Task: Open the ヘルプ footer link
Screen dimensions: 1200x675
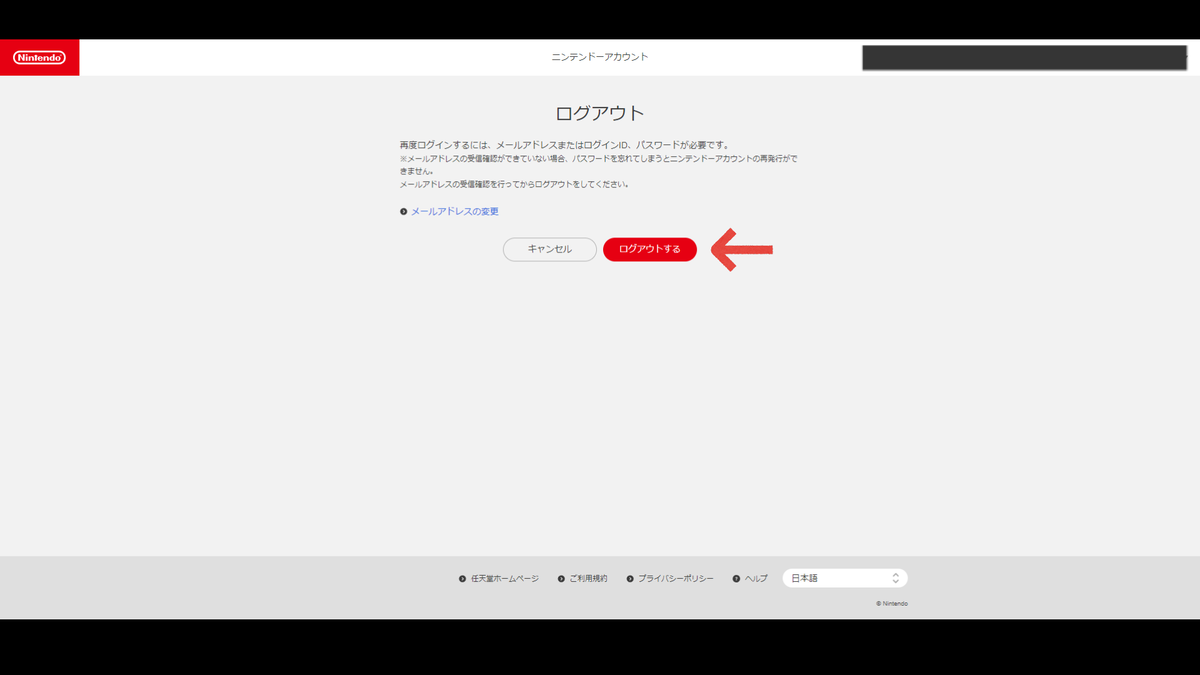Action: [756, 579]
